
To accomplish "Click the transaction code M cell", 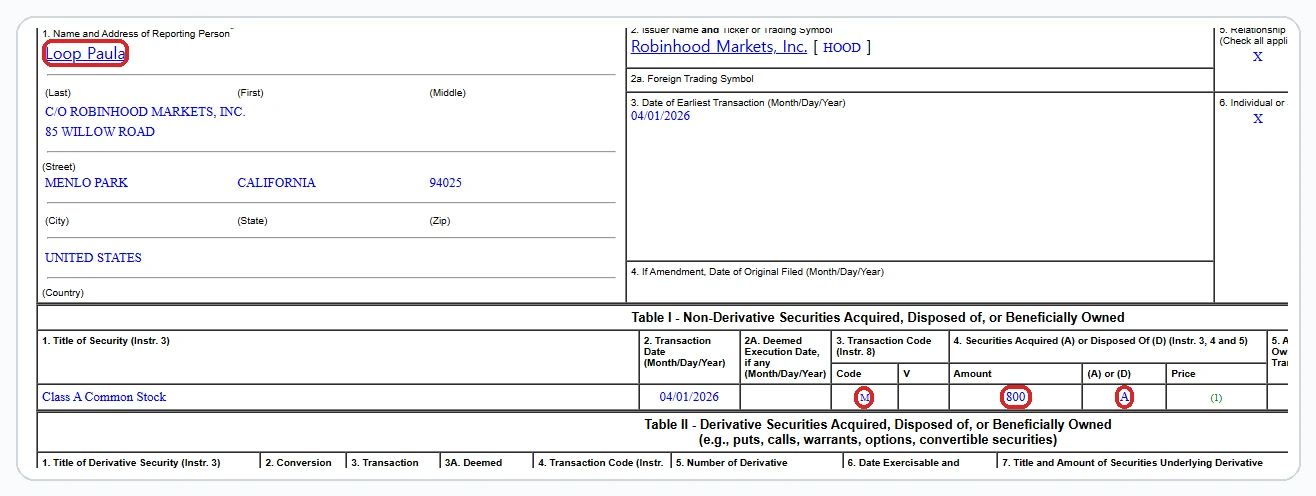I will coord(865,397).
